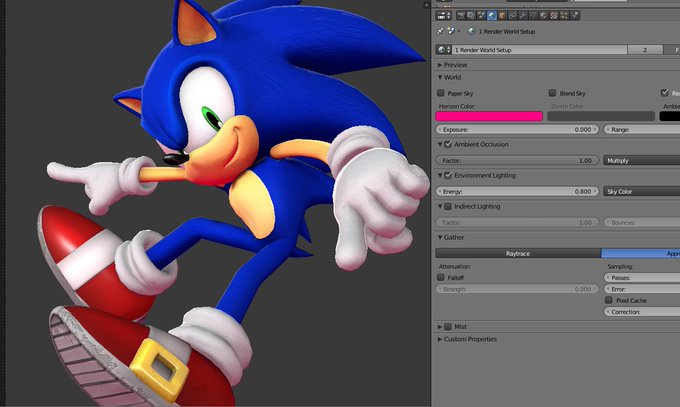680x407 pixels.
Task: Click the grayed Indirect Lighting Factor field
Action: pos(517,222)
